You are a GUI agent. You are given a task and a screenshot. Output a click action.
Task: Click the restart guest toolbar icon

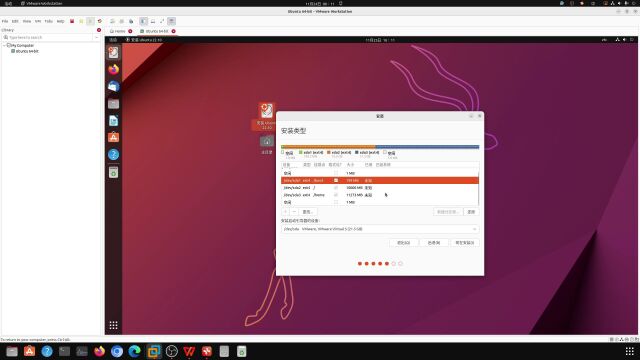coord(100,21)
